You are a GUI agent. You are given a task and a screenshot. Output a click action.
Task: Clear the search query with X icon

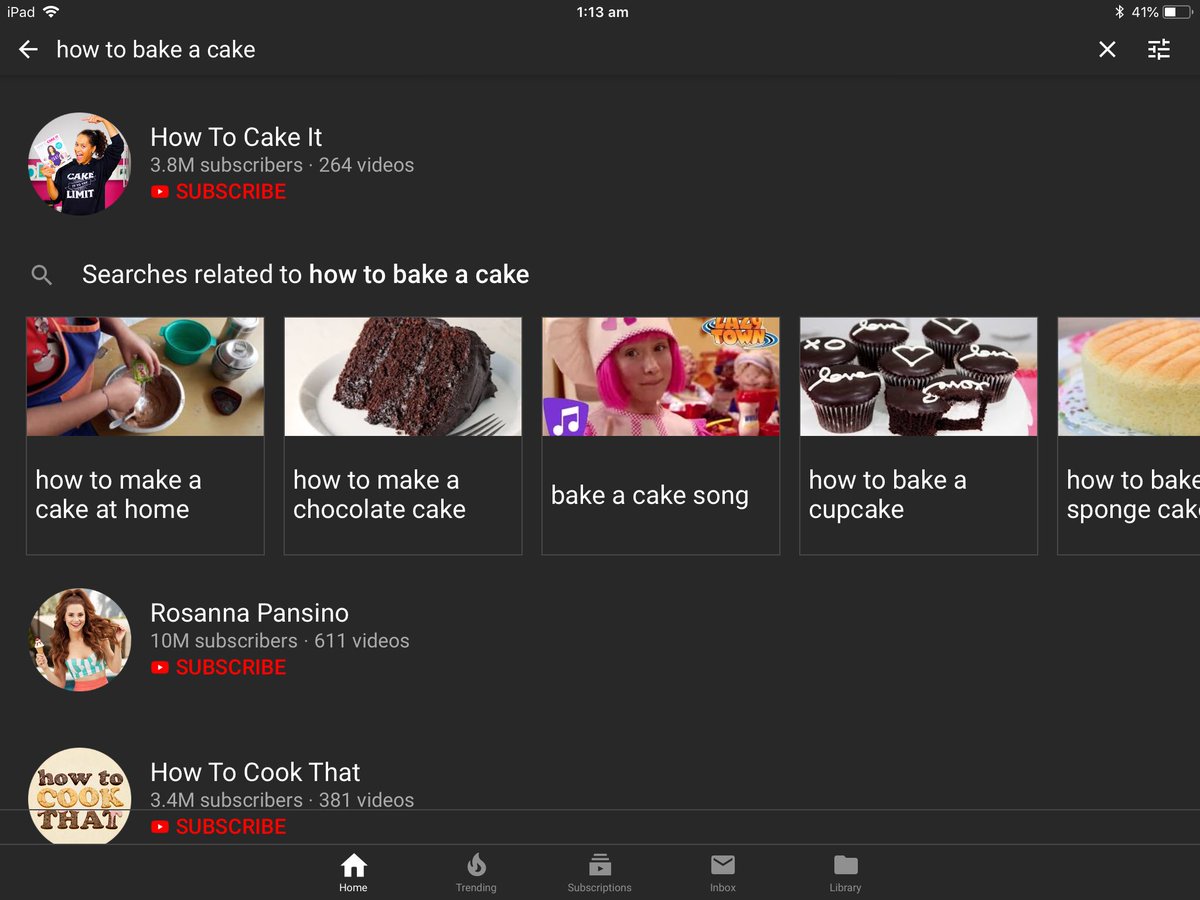[x=1107, y=49]
